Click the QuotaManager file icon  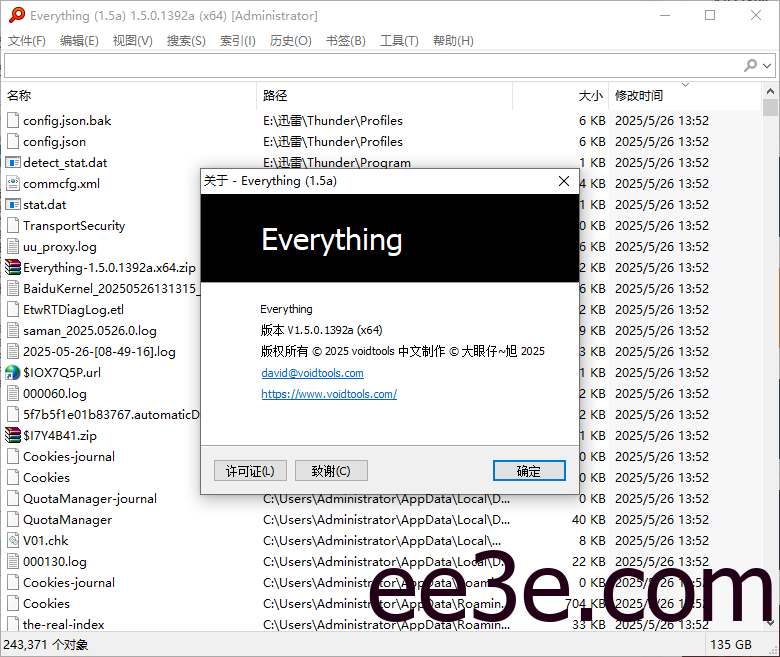pos(13,520)
